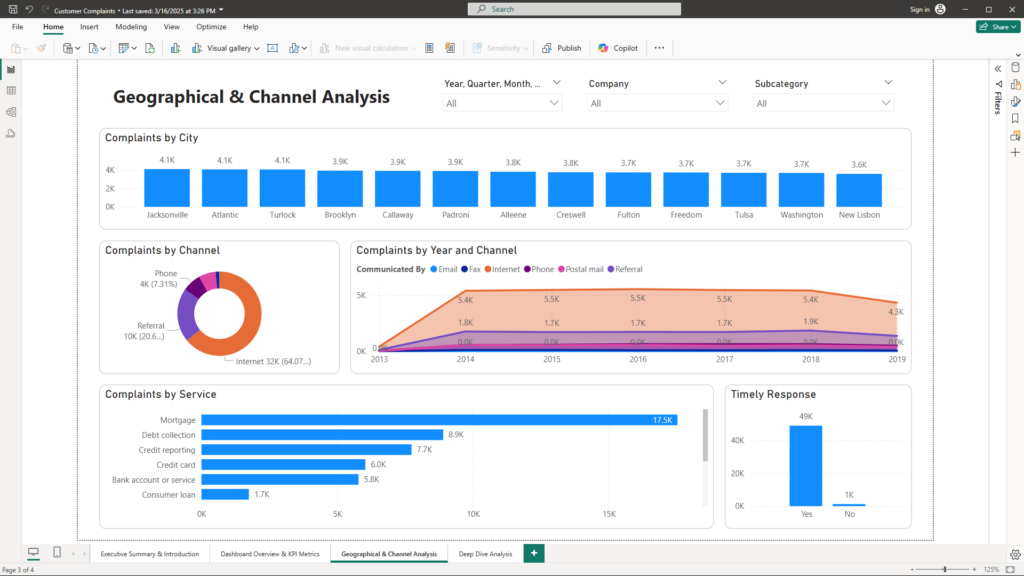Open the Modeling ribbon tab

click(131, 27)
